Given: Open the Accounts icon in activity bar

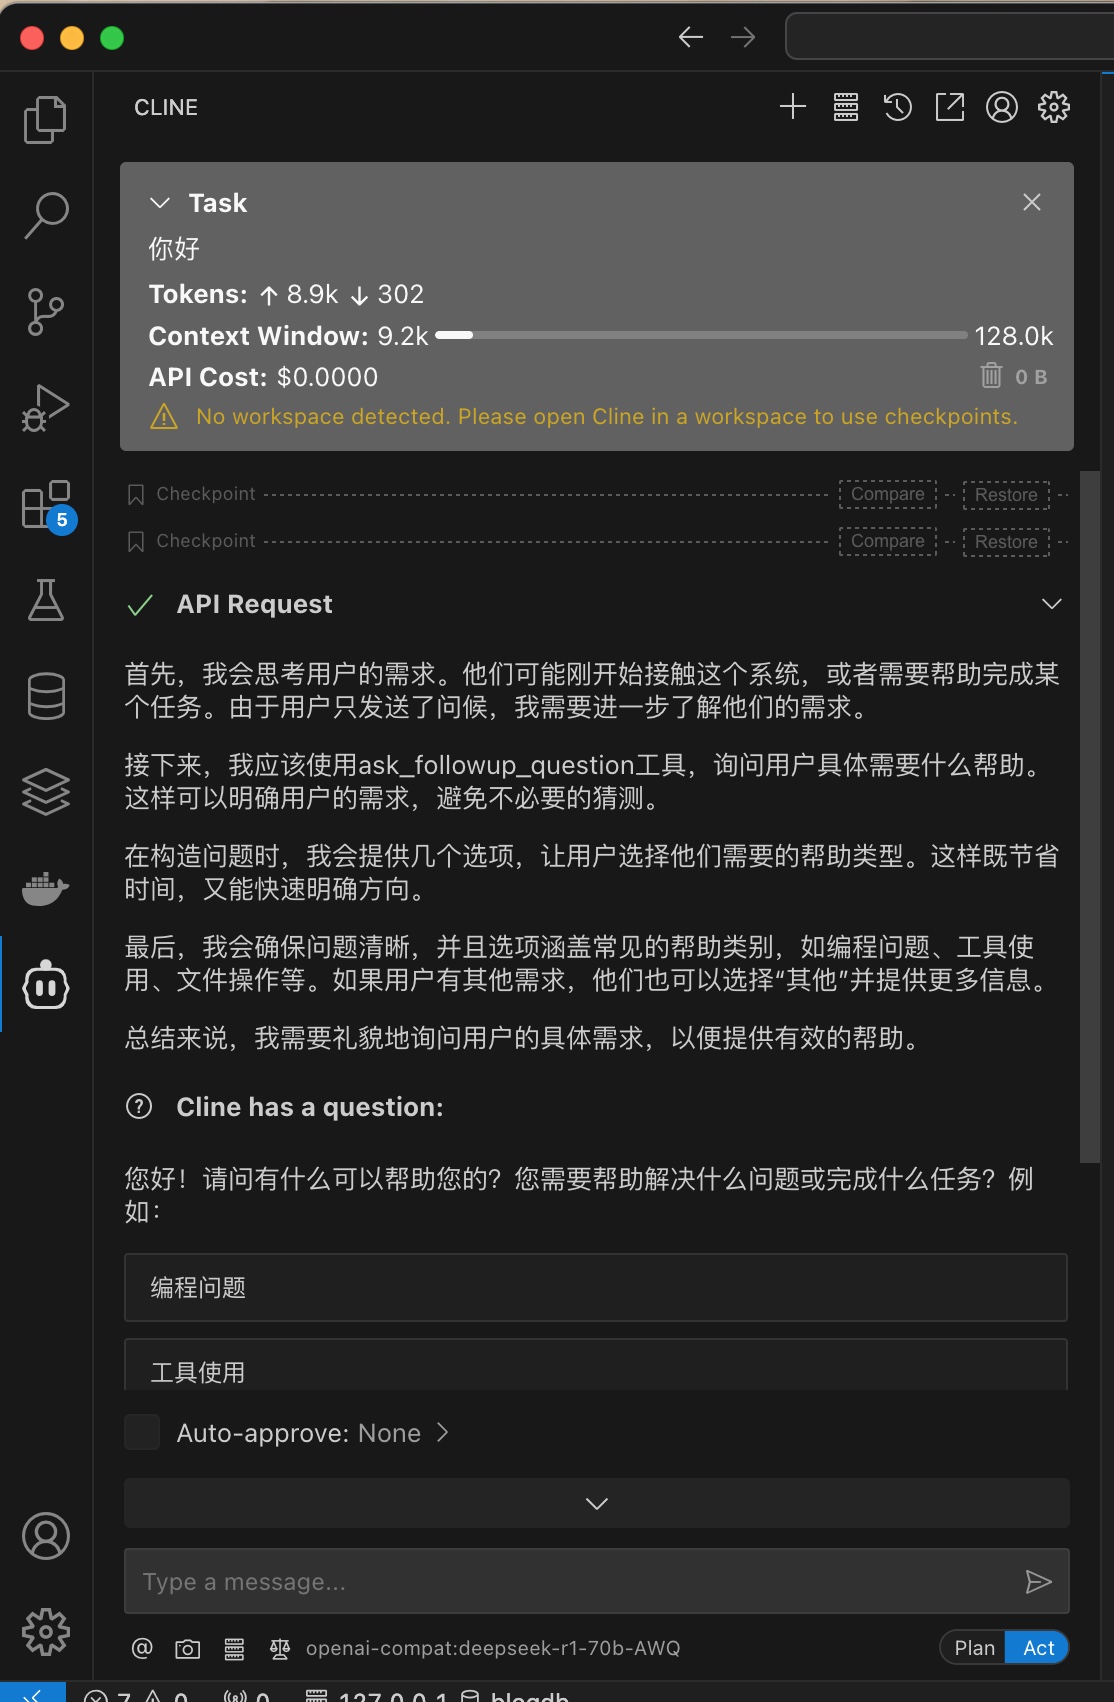Looking at the screenshot, I should (x=45, y=1536).
